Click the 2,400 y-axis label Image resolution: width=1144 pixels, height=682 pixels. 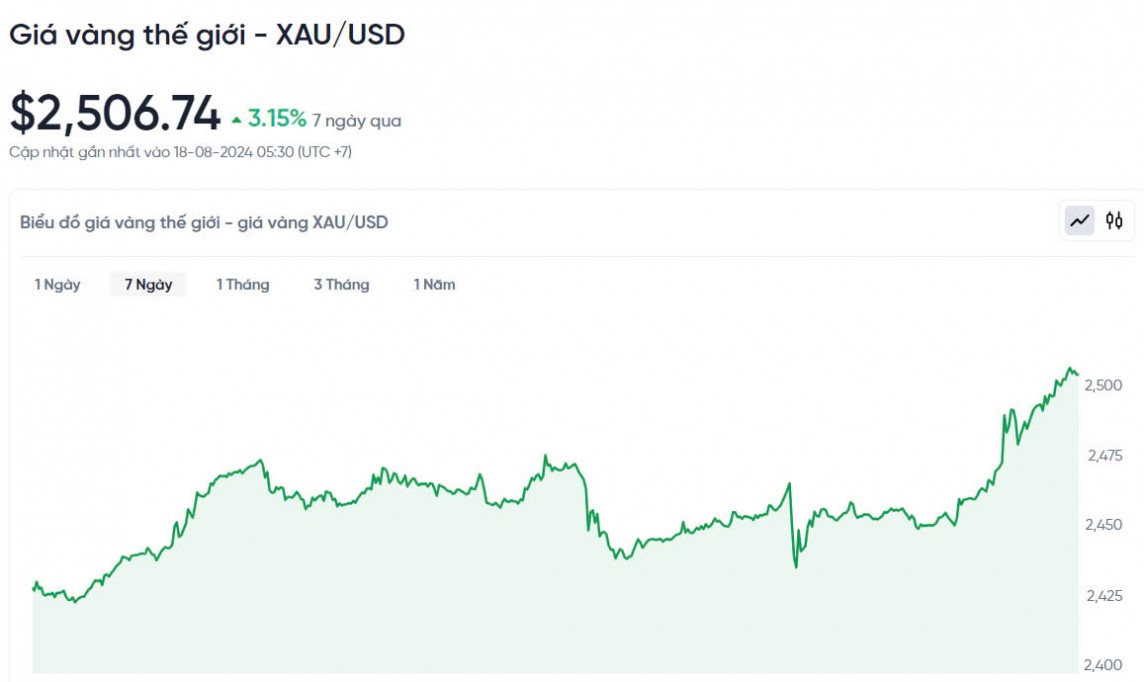click(1104, 665)
